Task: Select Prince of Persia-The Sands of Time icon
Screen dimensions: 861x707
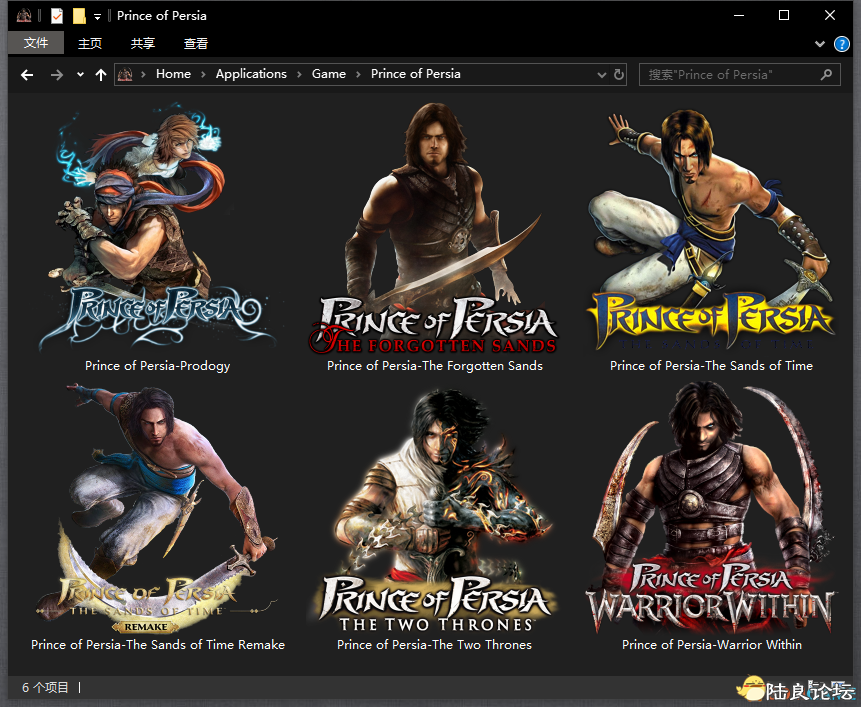Action: 711,230
